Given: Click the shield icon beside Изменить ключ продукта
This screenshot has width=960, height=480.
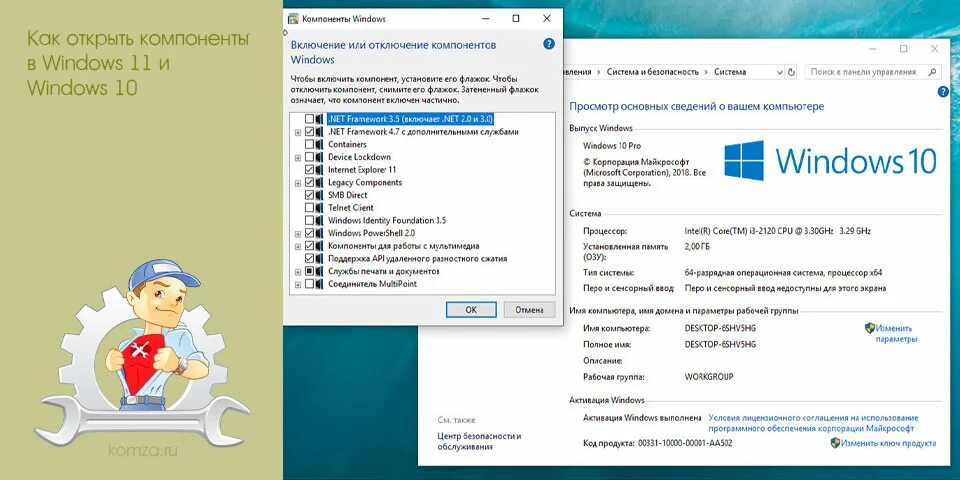Looking at the screenshot, I should point(835,443).
